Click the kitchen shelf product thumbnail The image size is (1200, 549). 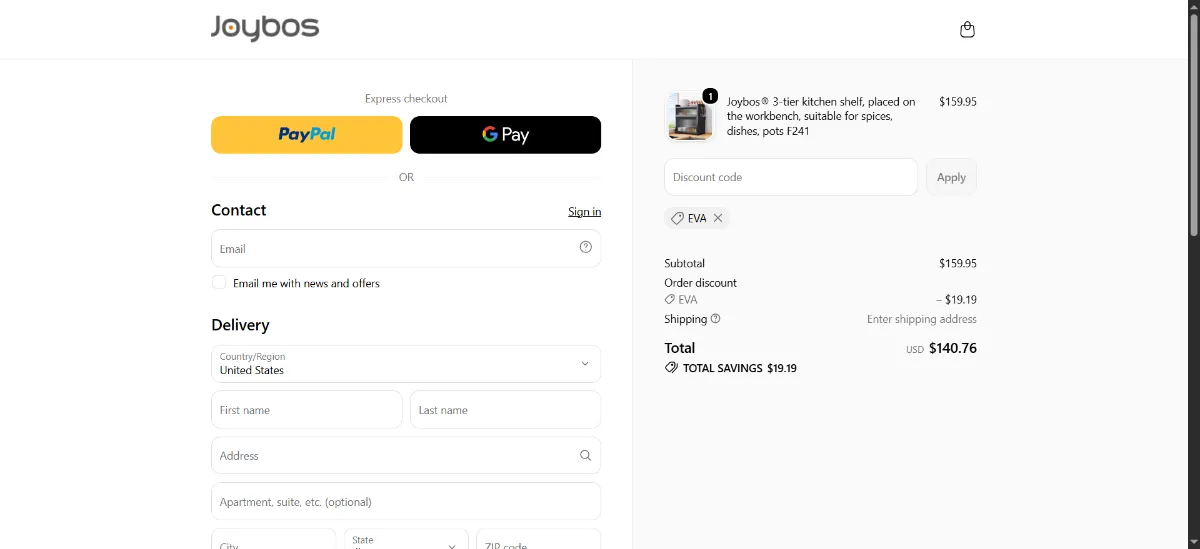click(689, 117)
